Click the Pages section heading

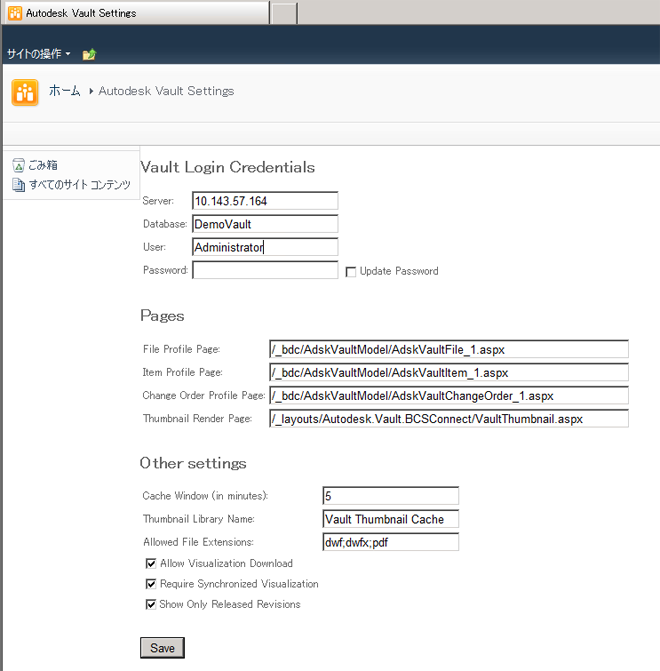point(162,316)
